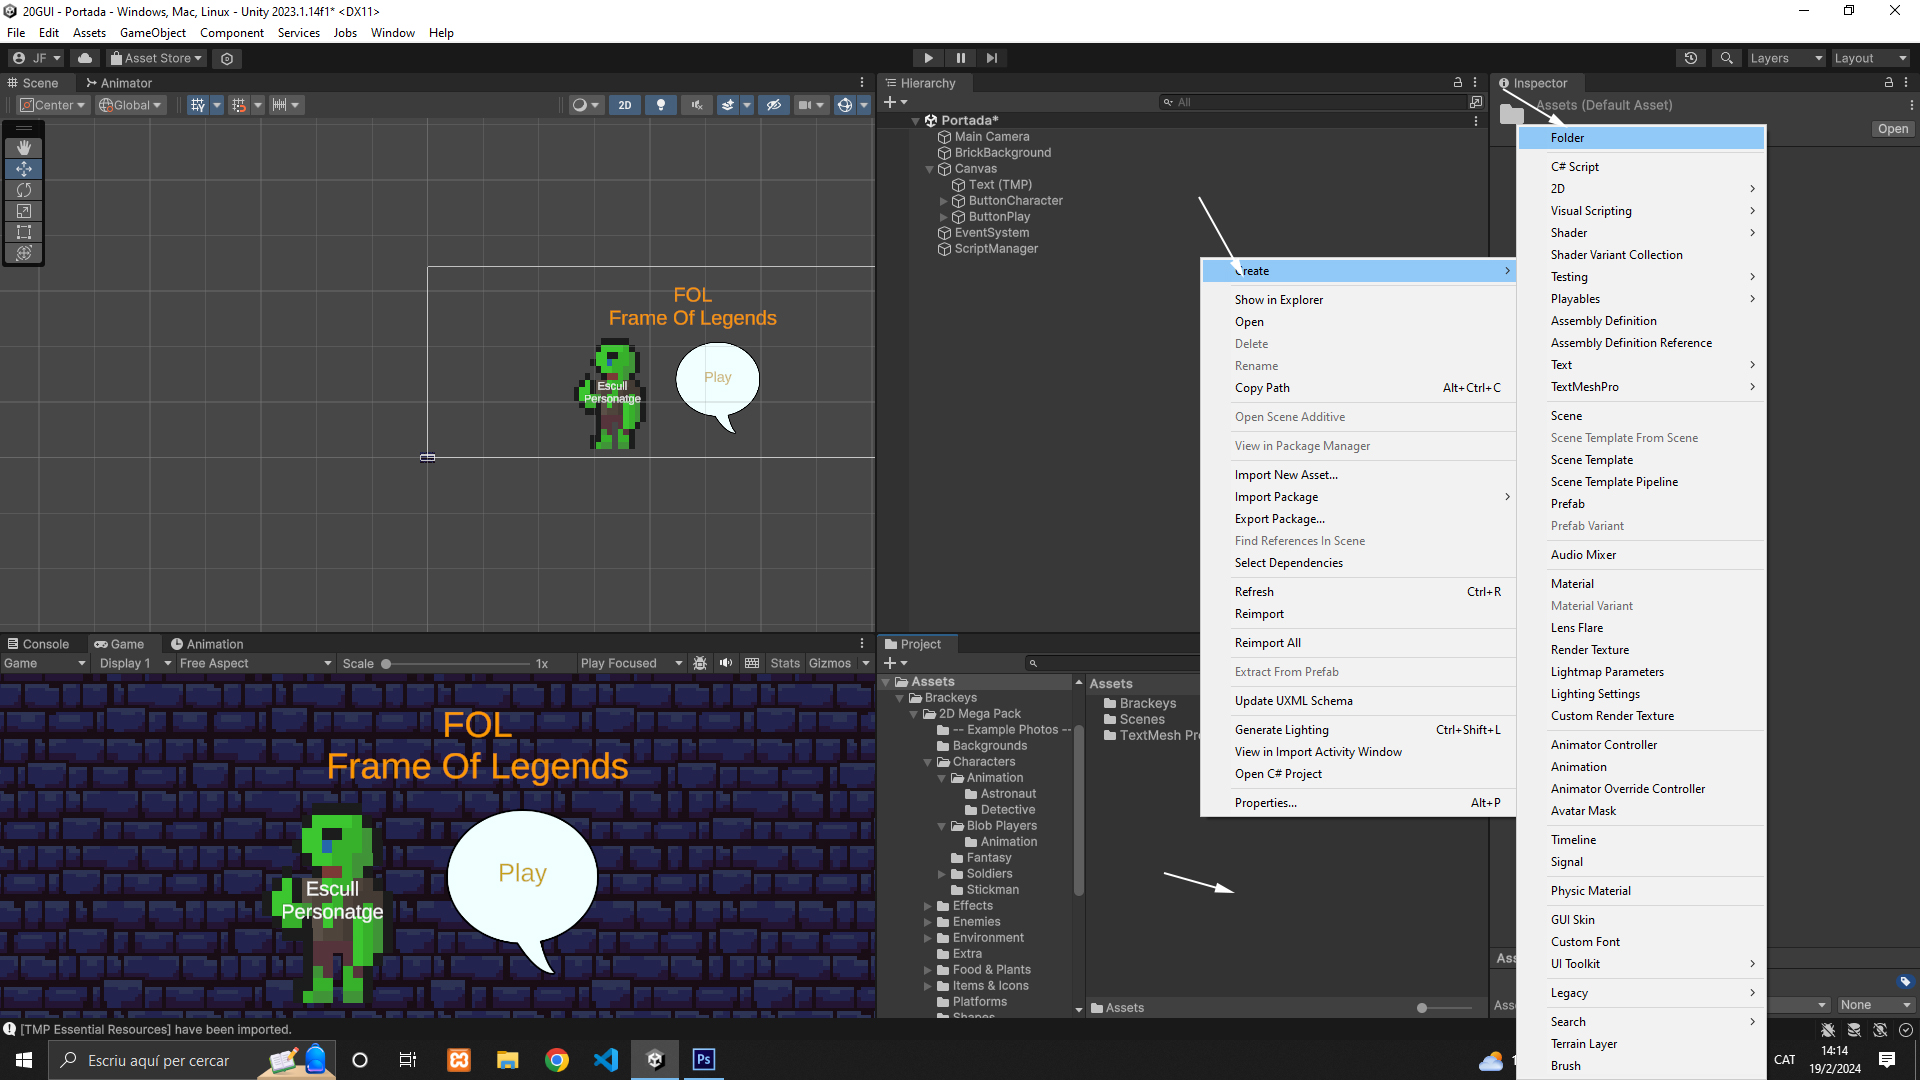This screenshot has width=1920, height=1080.
Task: Switch to the Animator tab
Action: [119, 83]
